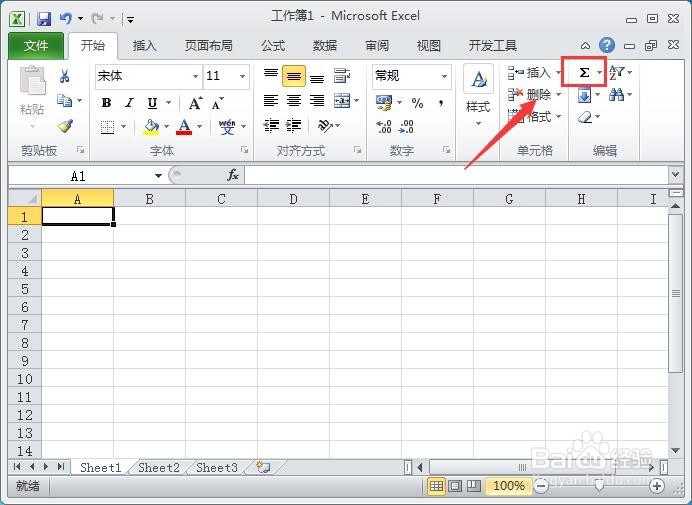Select the Format Painter brush icon
The width and height of the screenshot is (692, 505).
(65, 126)
